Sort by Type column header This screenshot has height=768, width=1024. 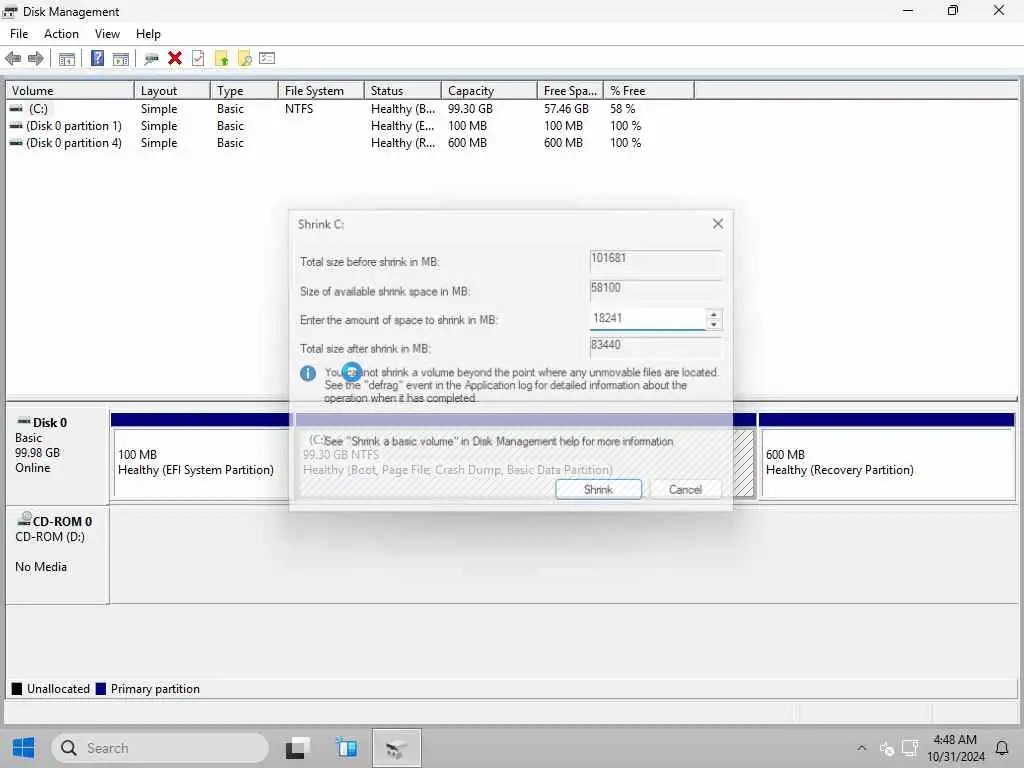point(244,91)
